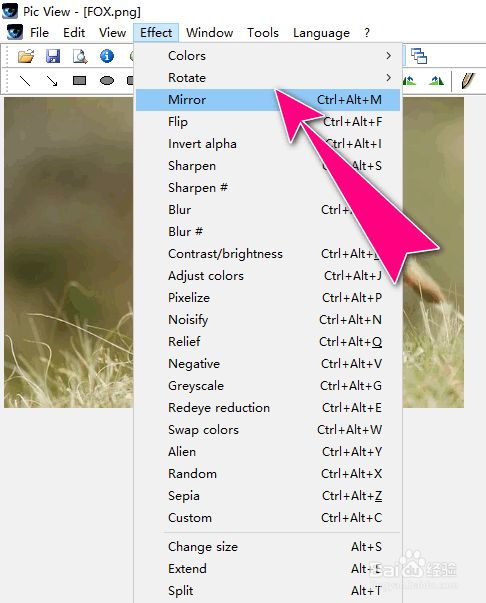Open the Tools menu
Viewport: 486px width, 603px height.
tap(263, 33)
